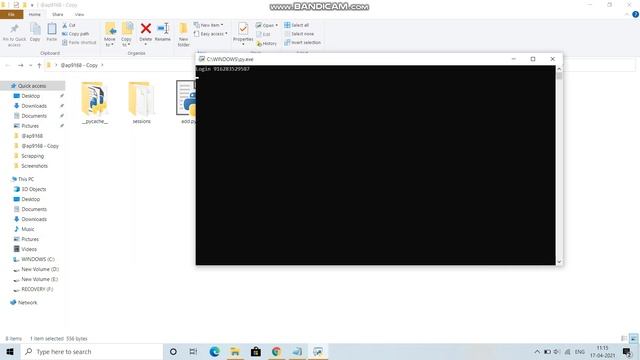Click the console scrollbar down arrow
The height and width of the screenshot is (360, 640).
point(559,262)
